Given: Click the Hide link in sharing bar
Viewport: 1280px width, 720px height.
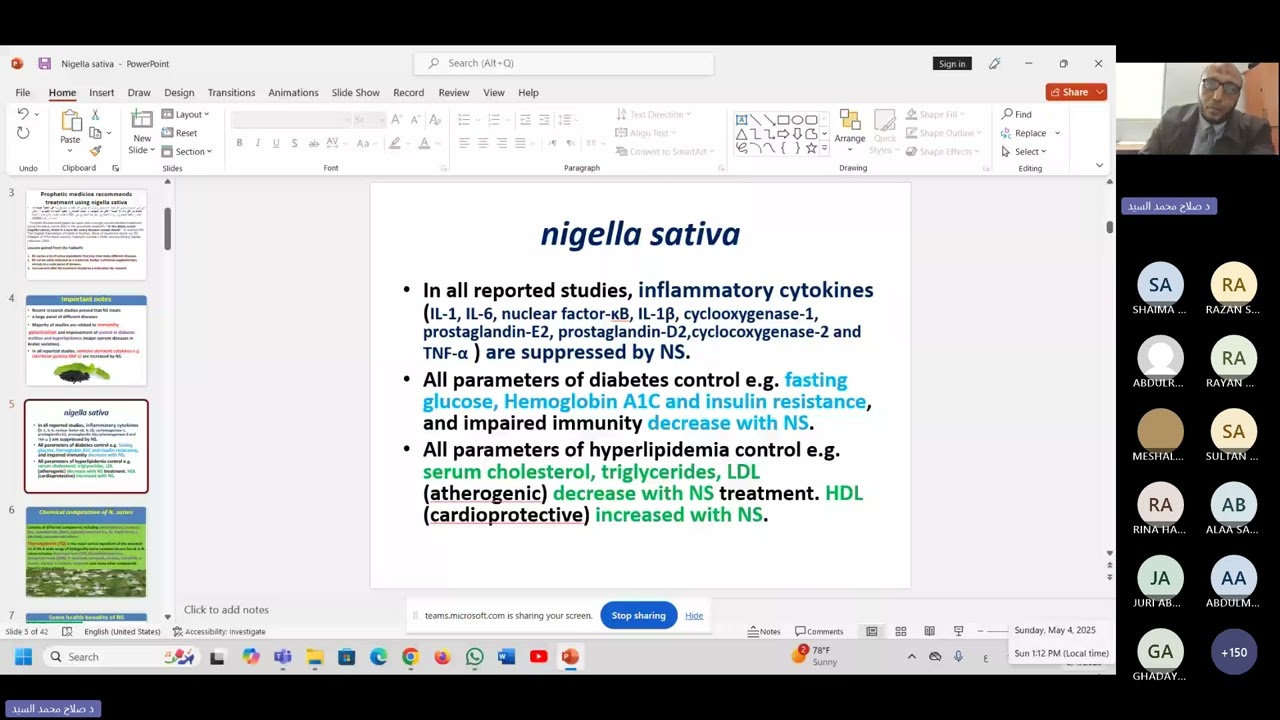Looking at the screenshot, I should tap(694, 616).
